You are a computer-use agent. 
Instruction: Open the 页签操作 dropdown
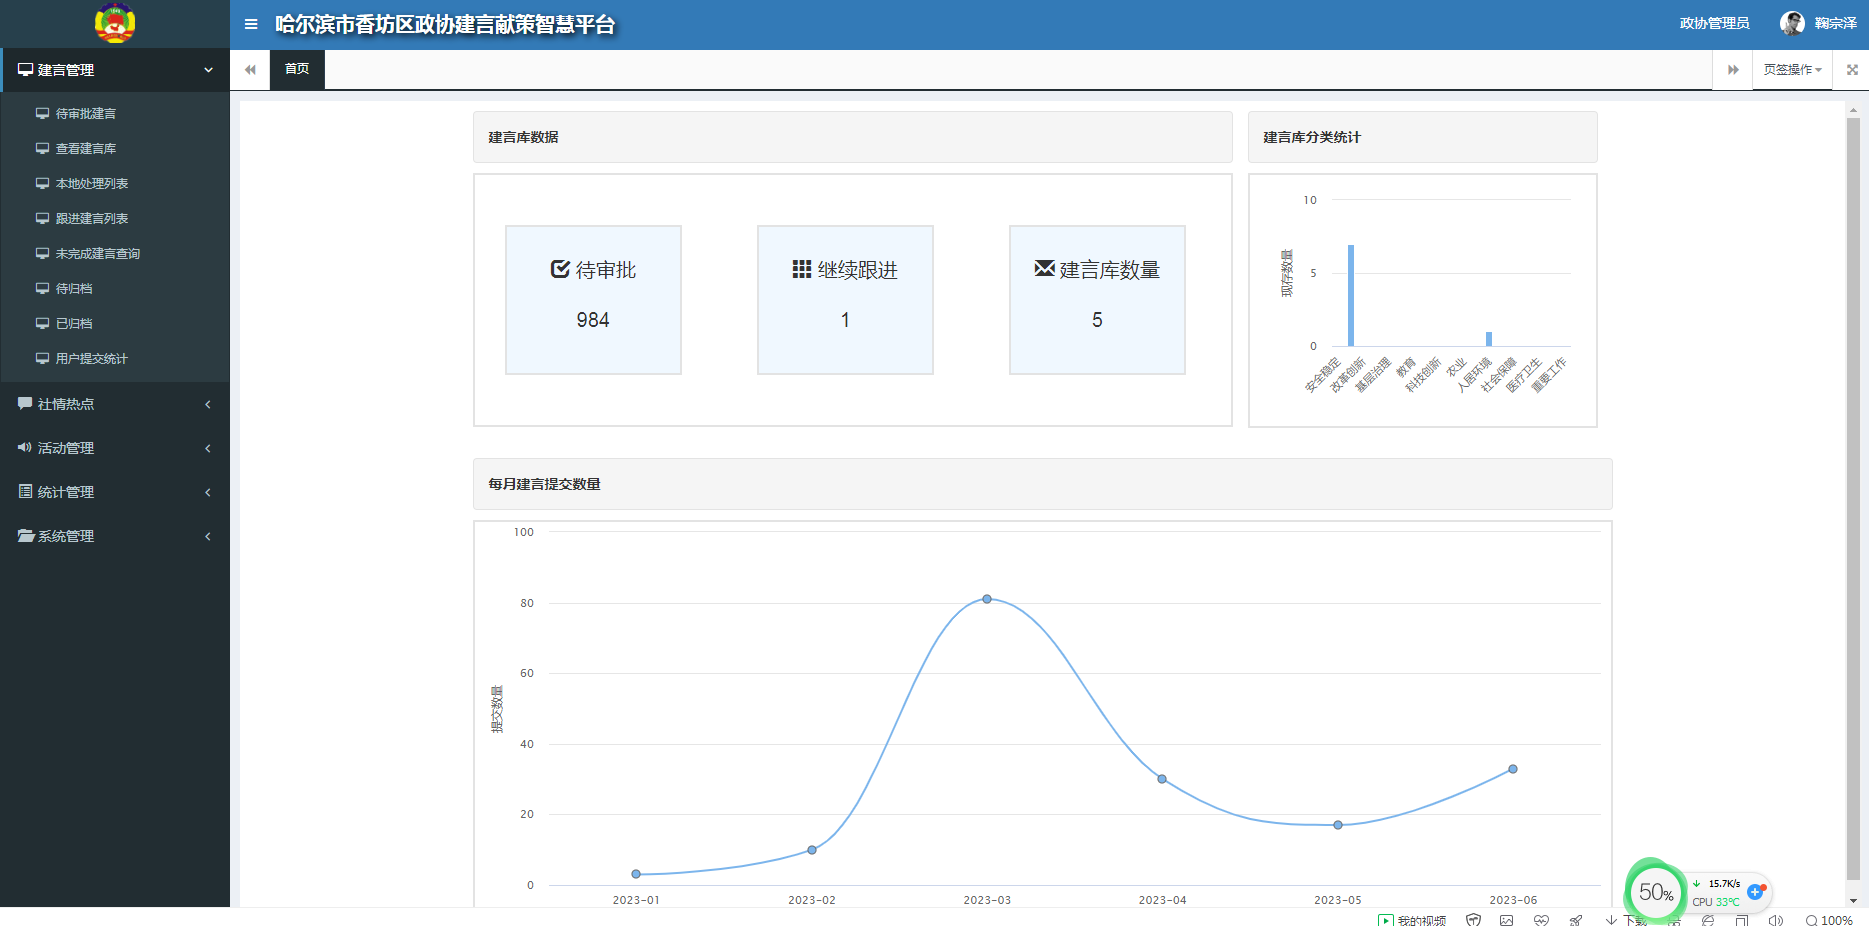click(x=1792, y=69)
